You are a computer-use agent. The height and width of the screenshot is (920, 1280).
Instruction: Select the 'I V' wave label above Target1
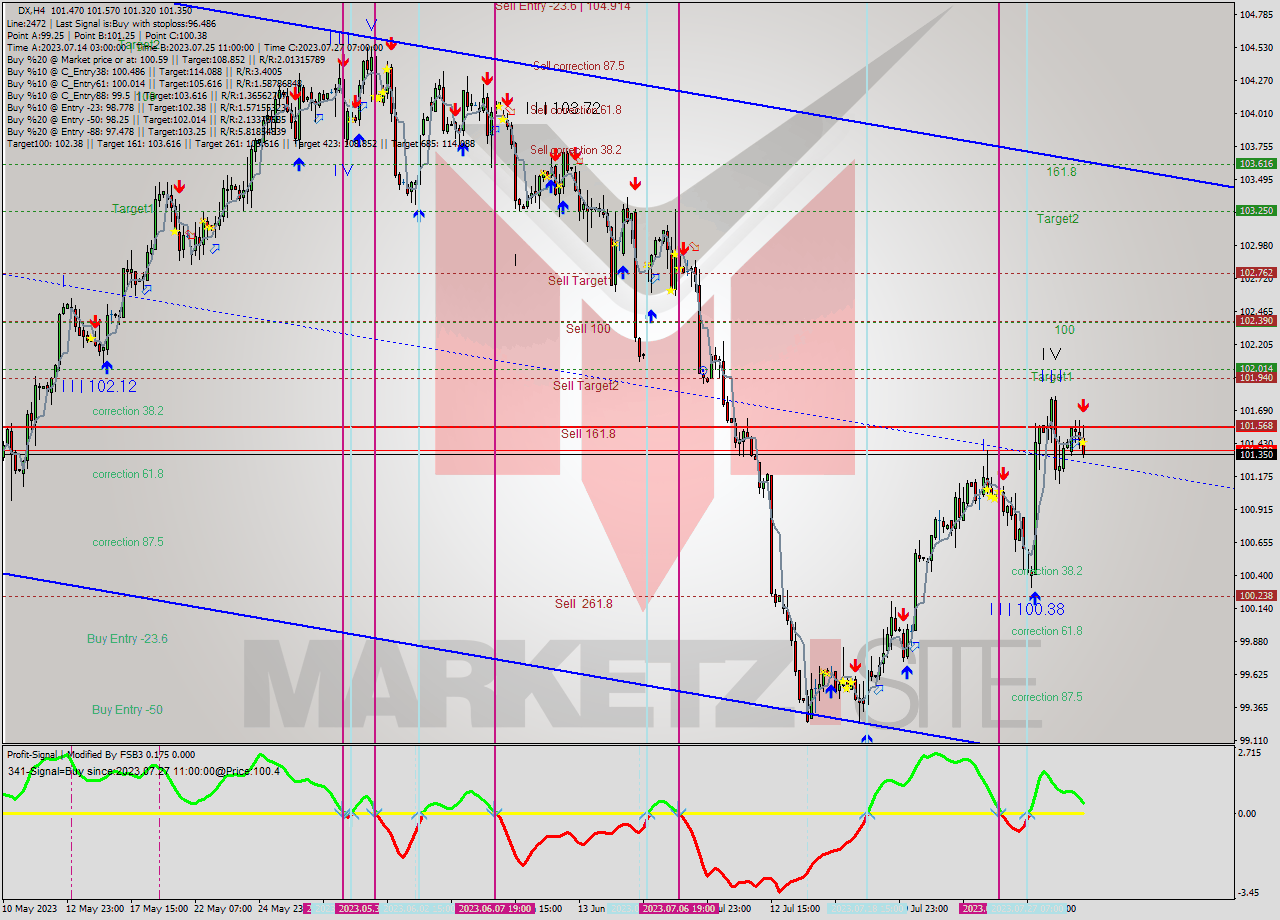(x=1051, y=354)
